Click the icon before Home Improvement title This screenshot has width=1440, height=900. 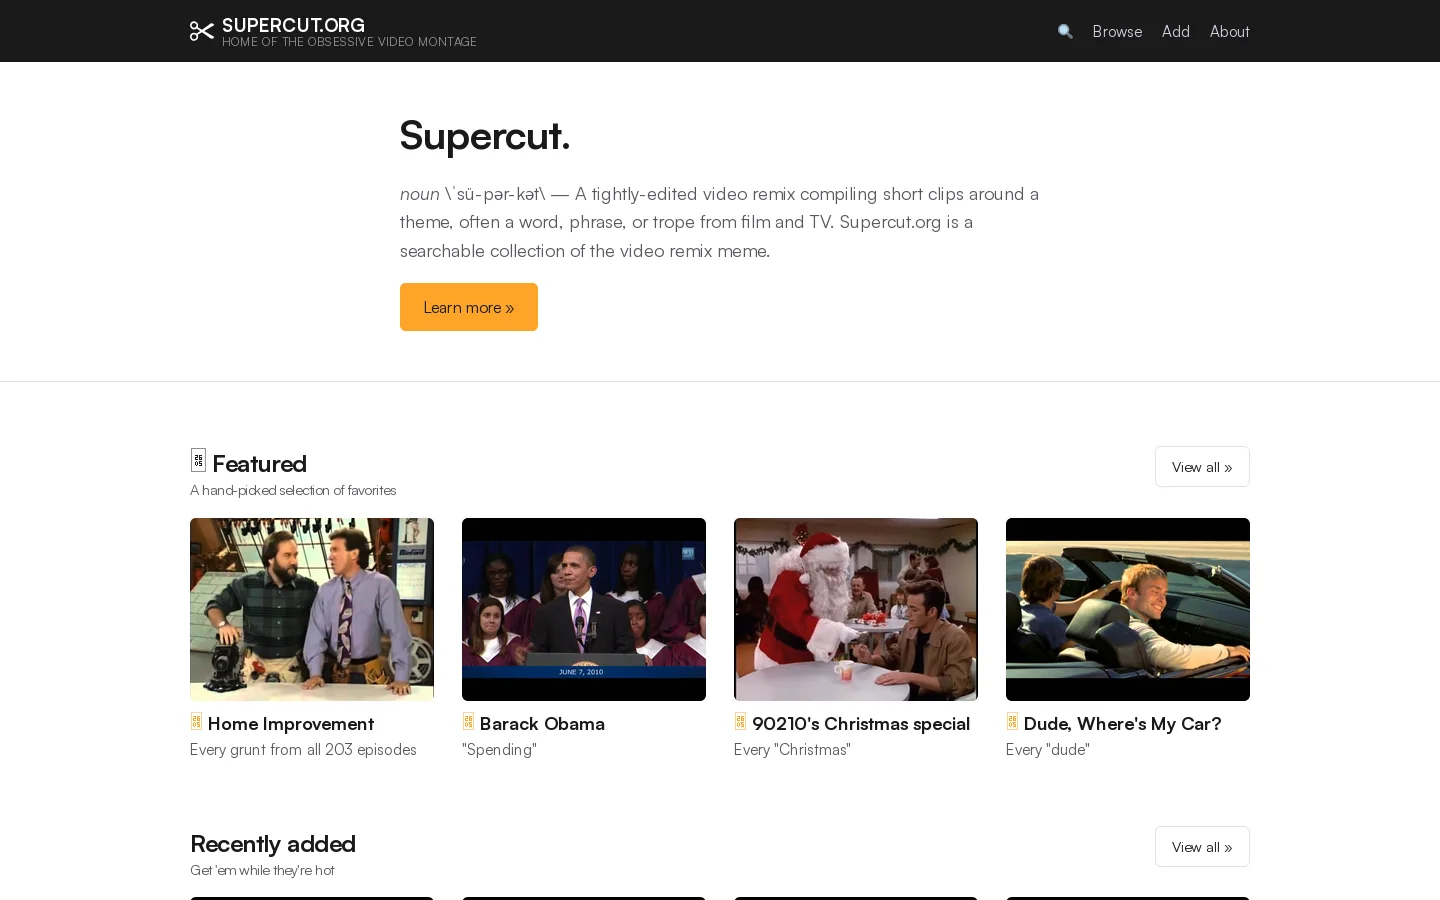(196, 721)
